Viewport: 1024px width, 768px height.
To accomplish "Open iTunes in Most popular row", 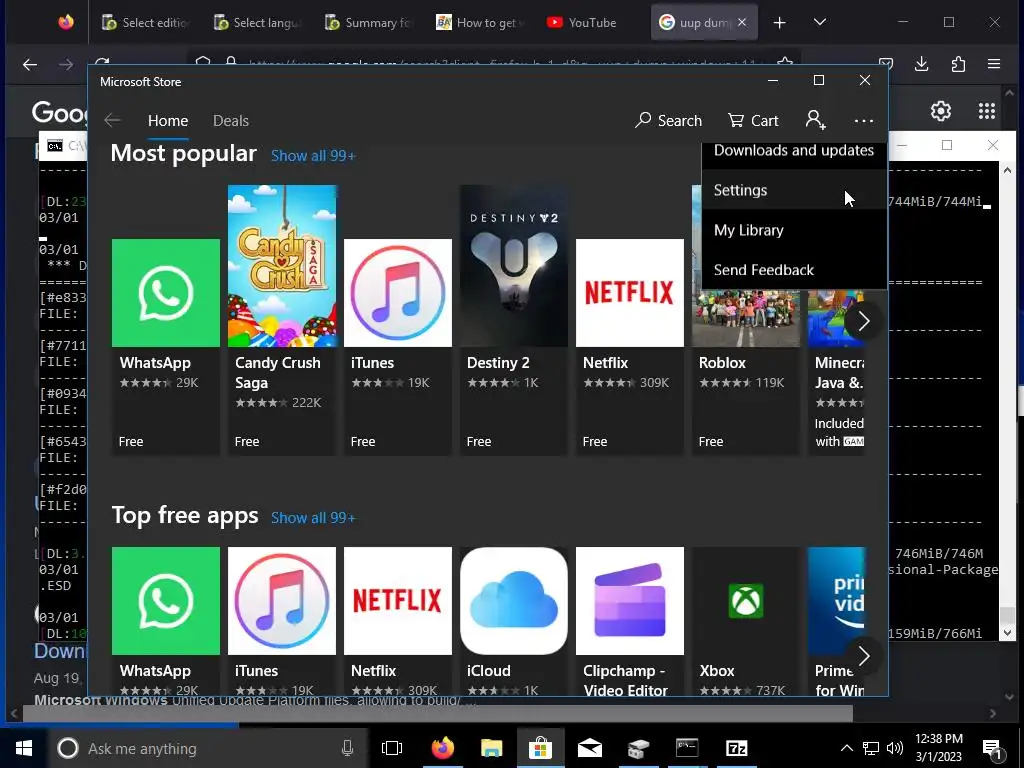I will click(398, 346).
